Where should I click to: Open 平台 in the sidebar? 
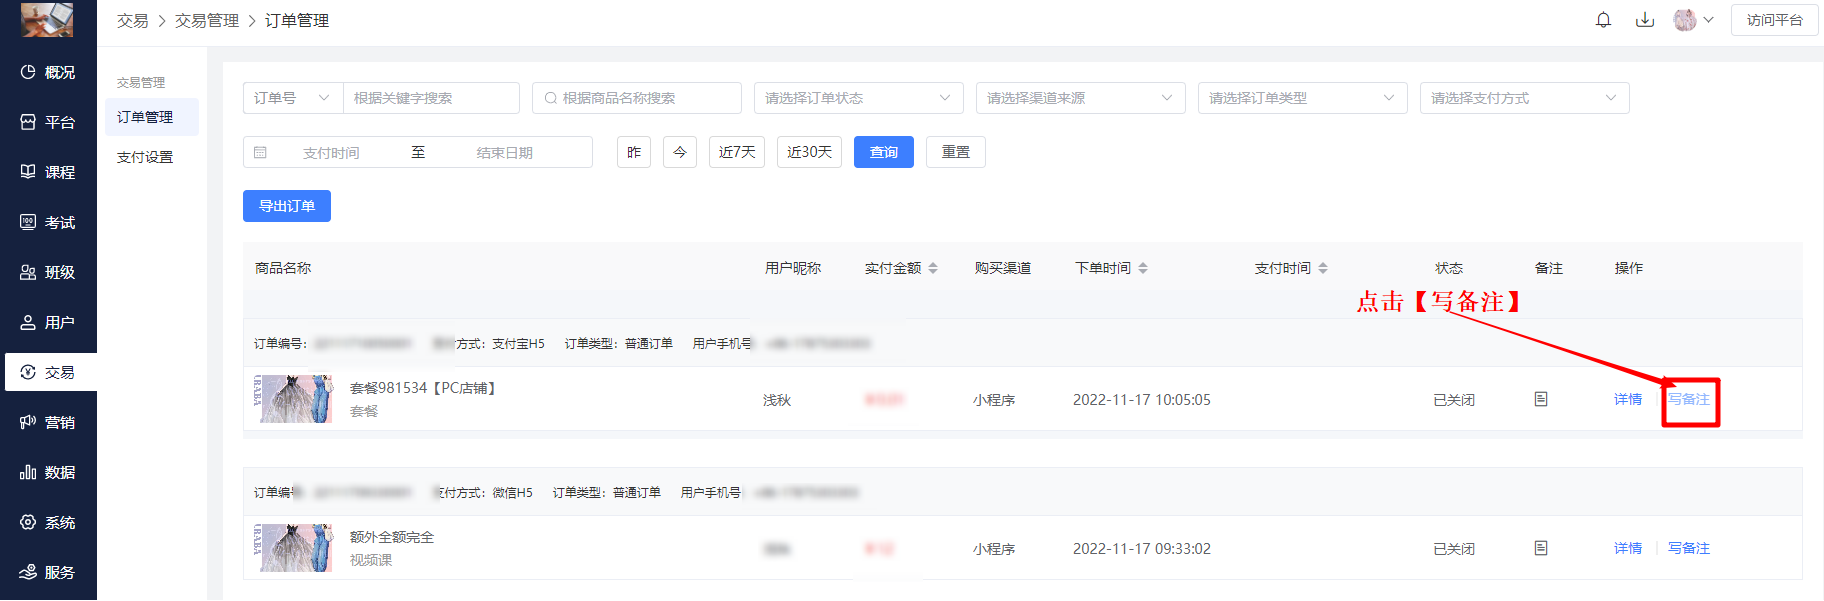[48, 122]
